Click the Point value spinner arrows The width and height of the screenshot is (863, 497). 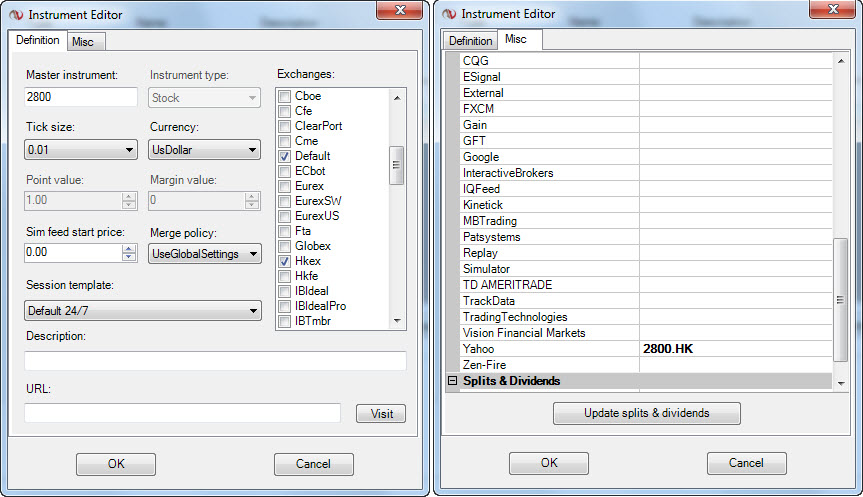pos(129,200)
